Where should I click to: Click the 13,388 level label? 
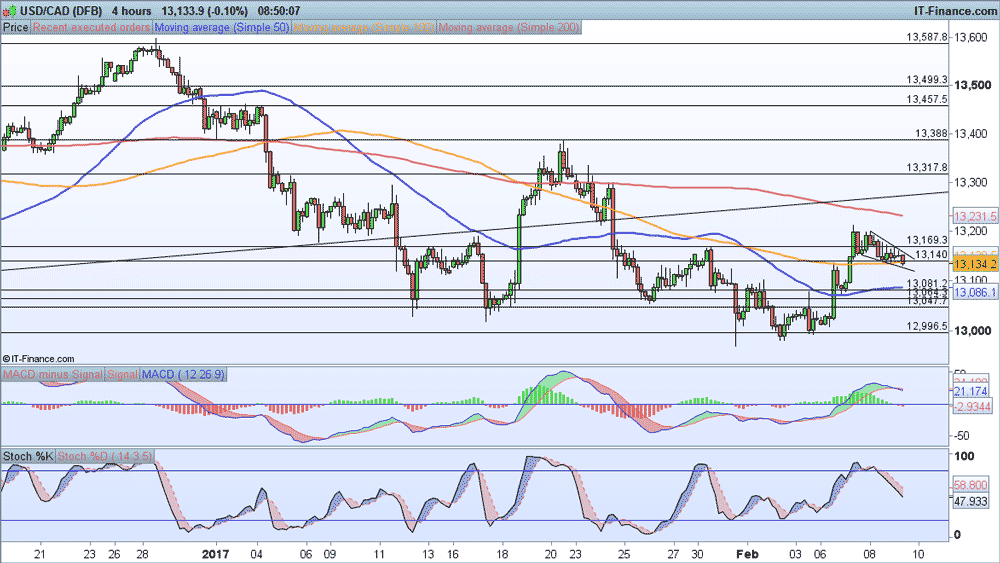[931, 133]
